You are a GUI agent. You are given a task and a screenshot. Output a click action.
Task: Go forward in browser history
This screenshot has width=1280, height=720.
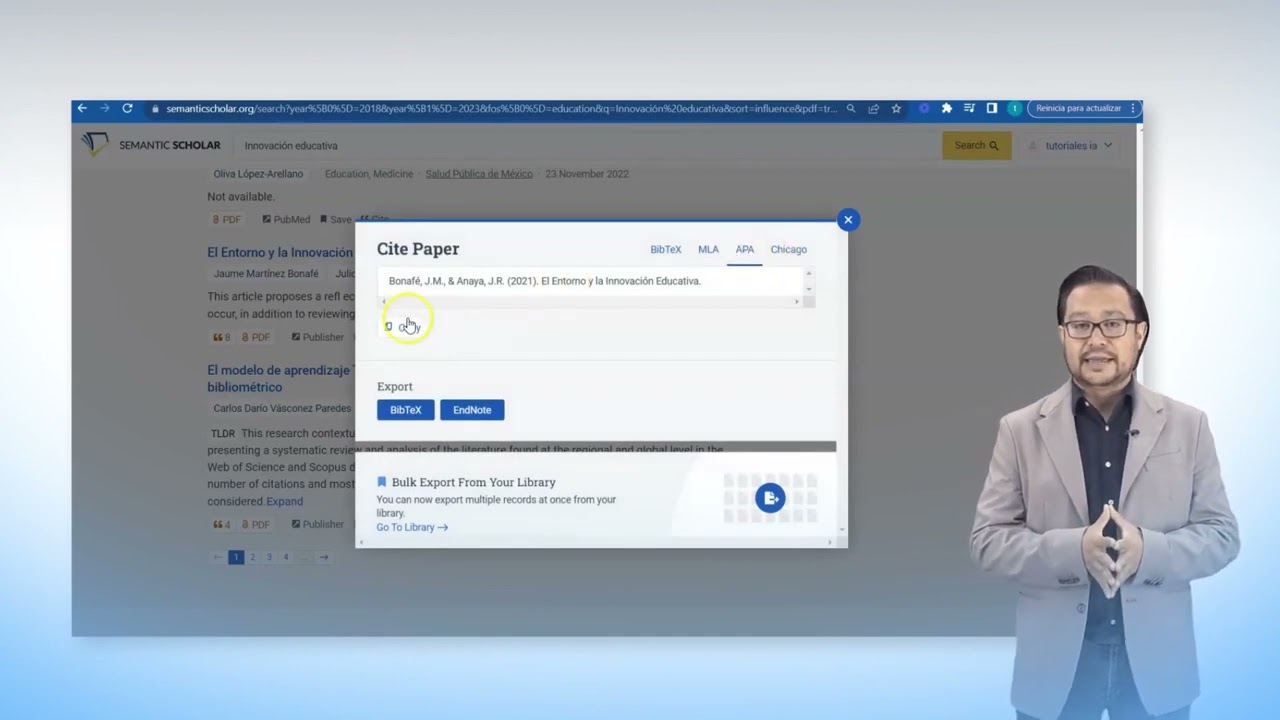pyautogui.click(x=104, y=108)
